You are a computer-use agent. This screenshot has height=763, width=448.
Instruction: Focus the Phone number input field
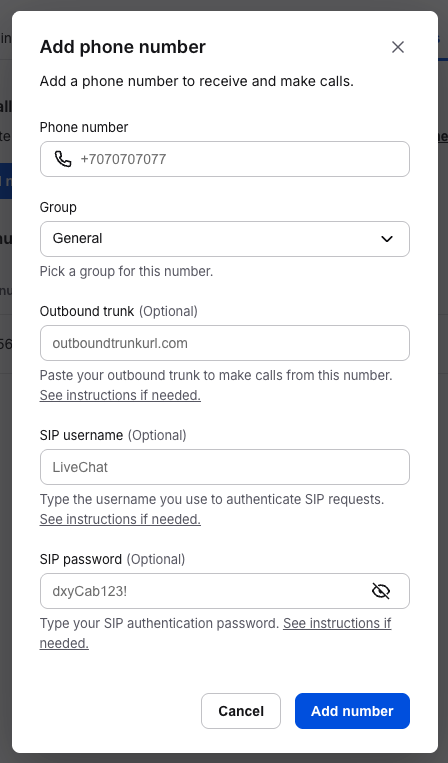(225, 159)
